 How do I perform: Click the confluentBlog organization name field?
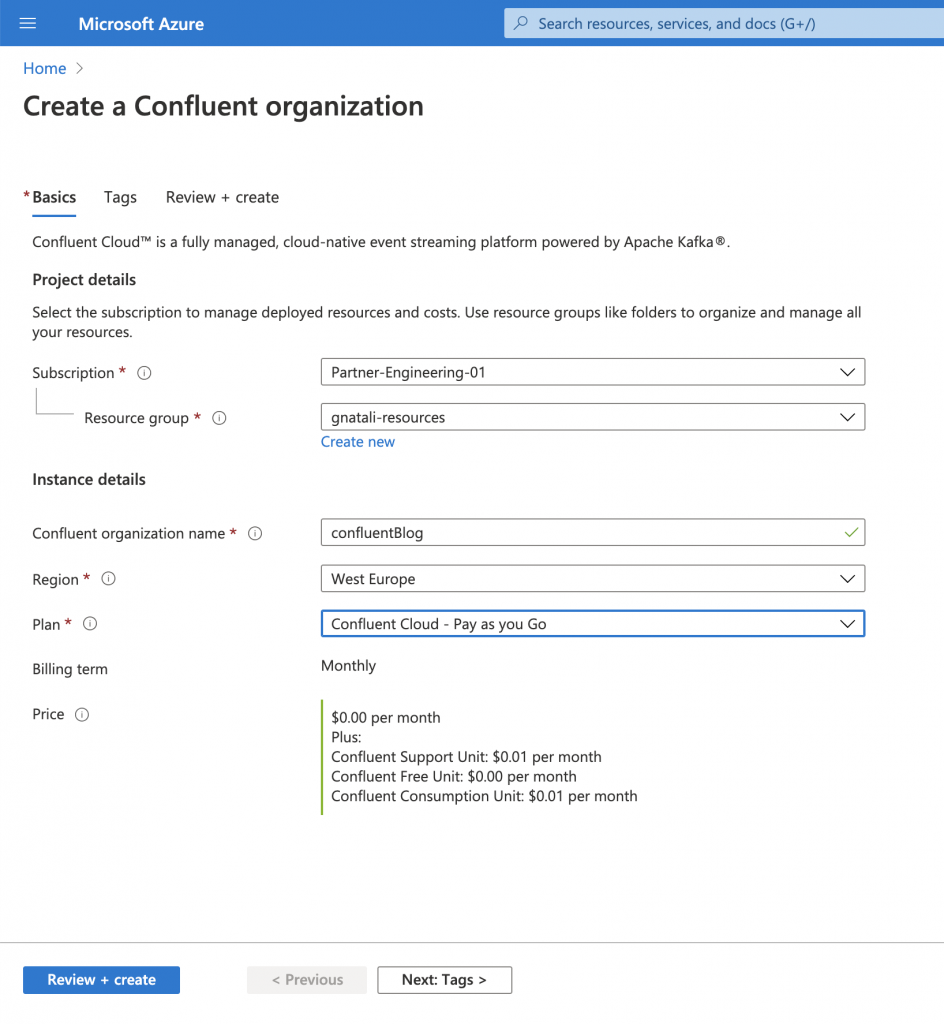(x=592, y=532)
